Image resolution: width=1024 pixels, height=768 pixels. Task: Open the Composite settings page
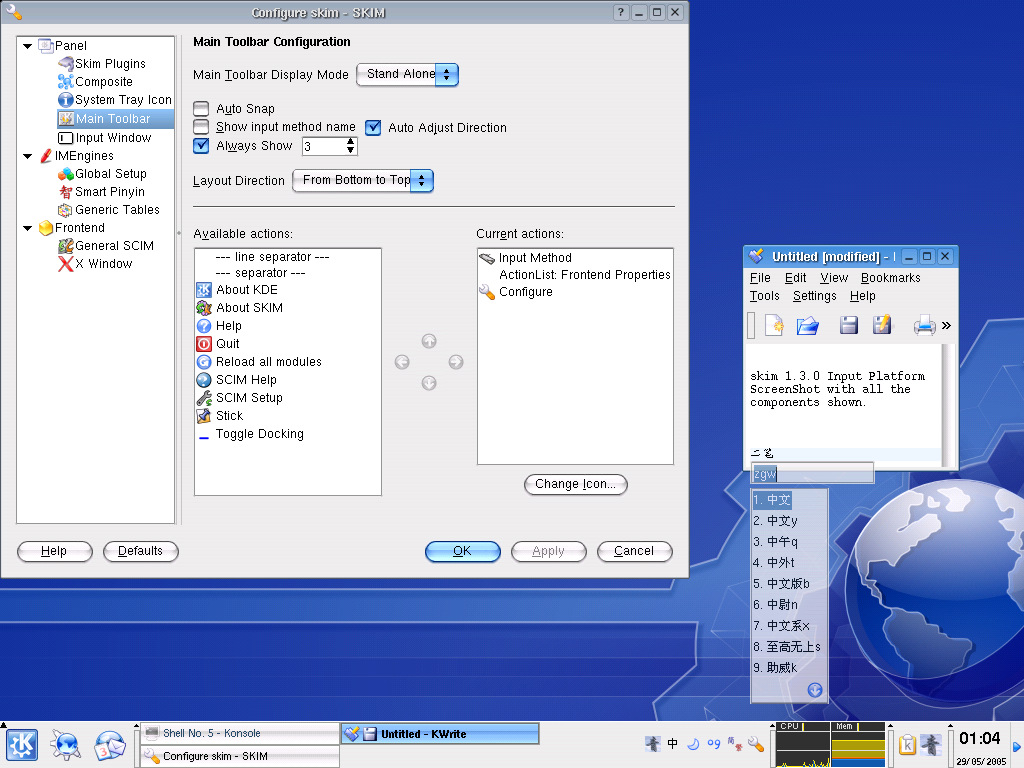tap(95, 82)
